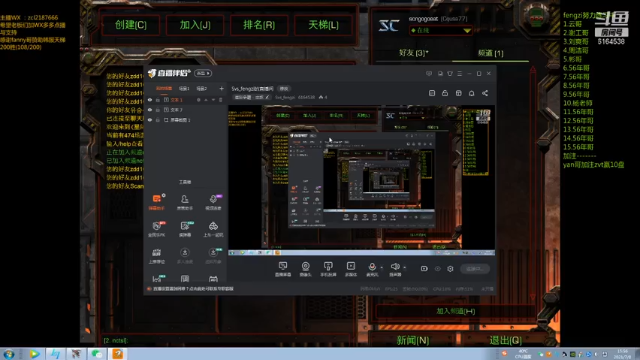Switch to the 频道 [1] channel tab
This screenshot has width=640, height=360.
(490, 53)
